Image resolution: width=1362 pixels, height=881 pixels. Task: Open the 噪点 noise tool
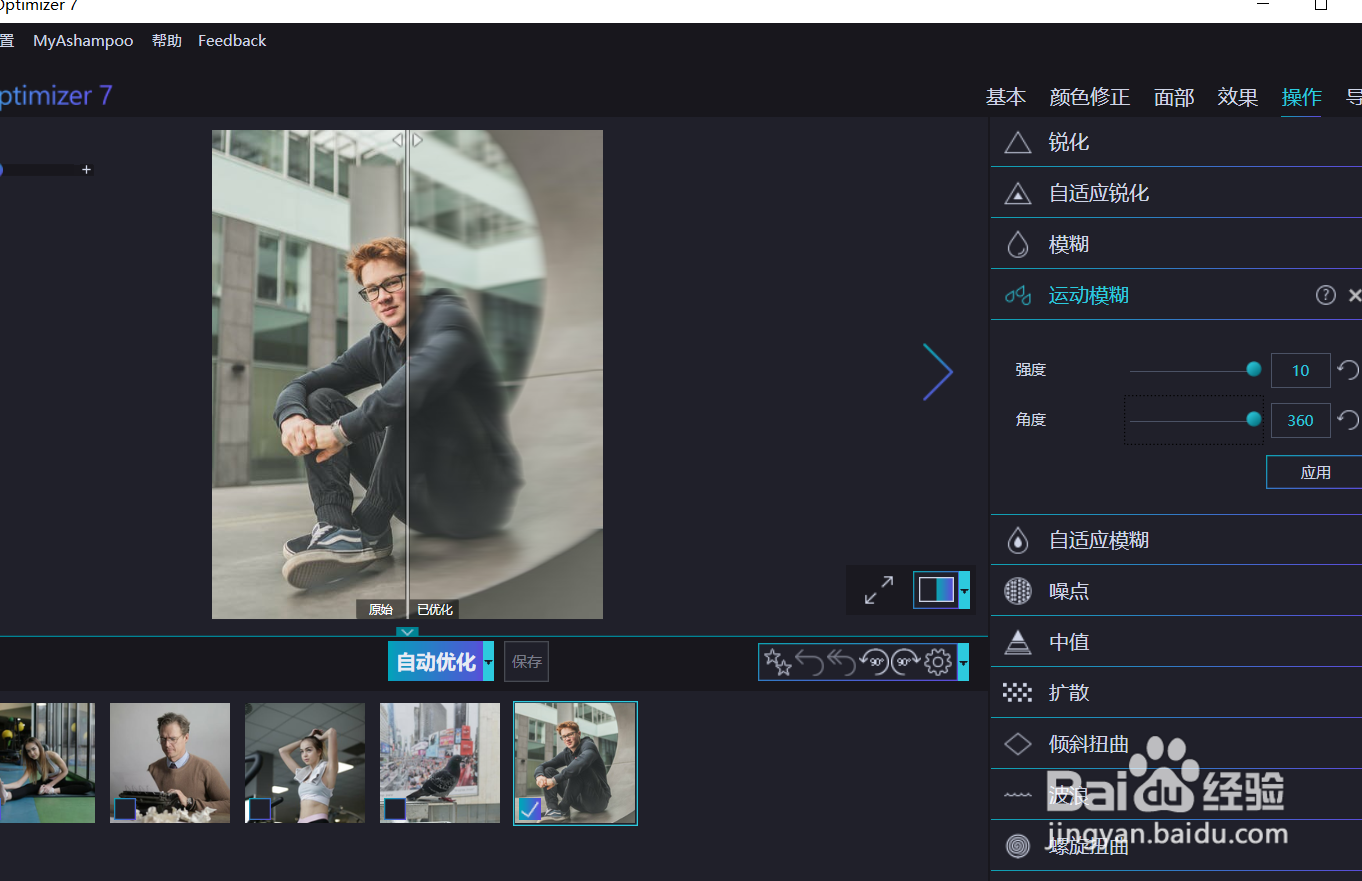tap(1068, 590)
